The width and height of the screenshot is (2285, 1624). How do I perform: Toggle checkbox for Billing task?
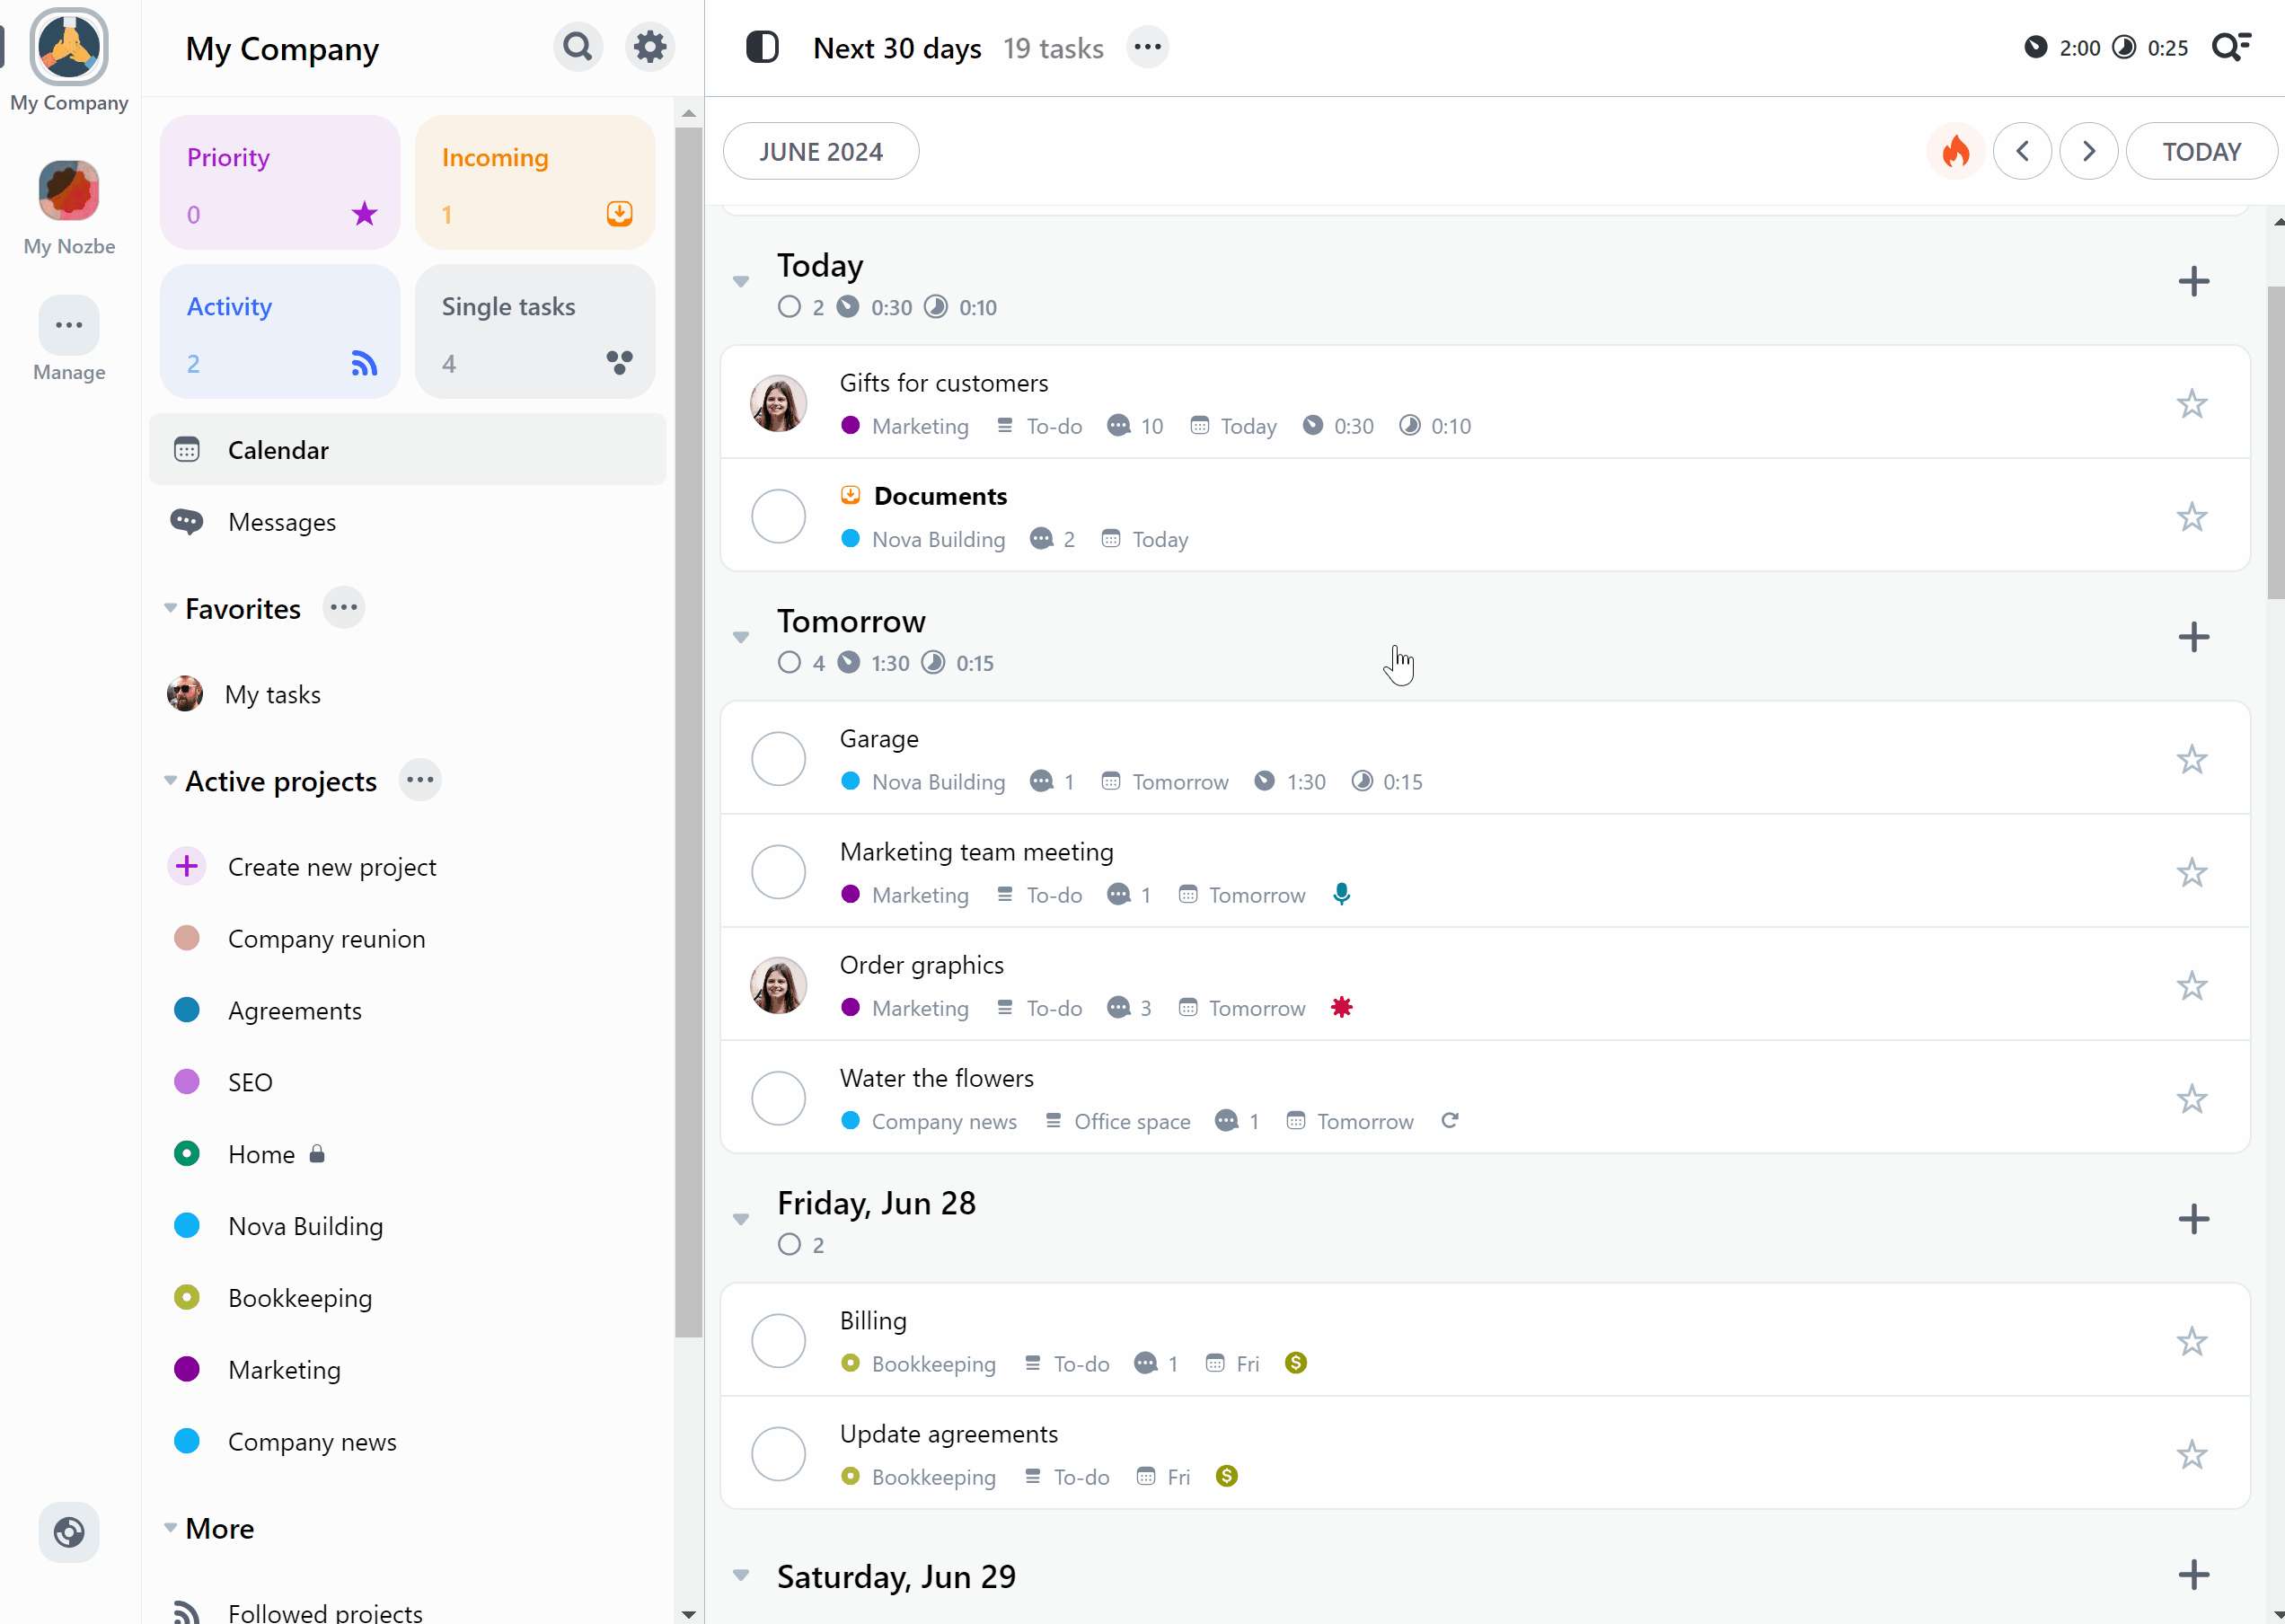click(779, 1341)
